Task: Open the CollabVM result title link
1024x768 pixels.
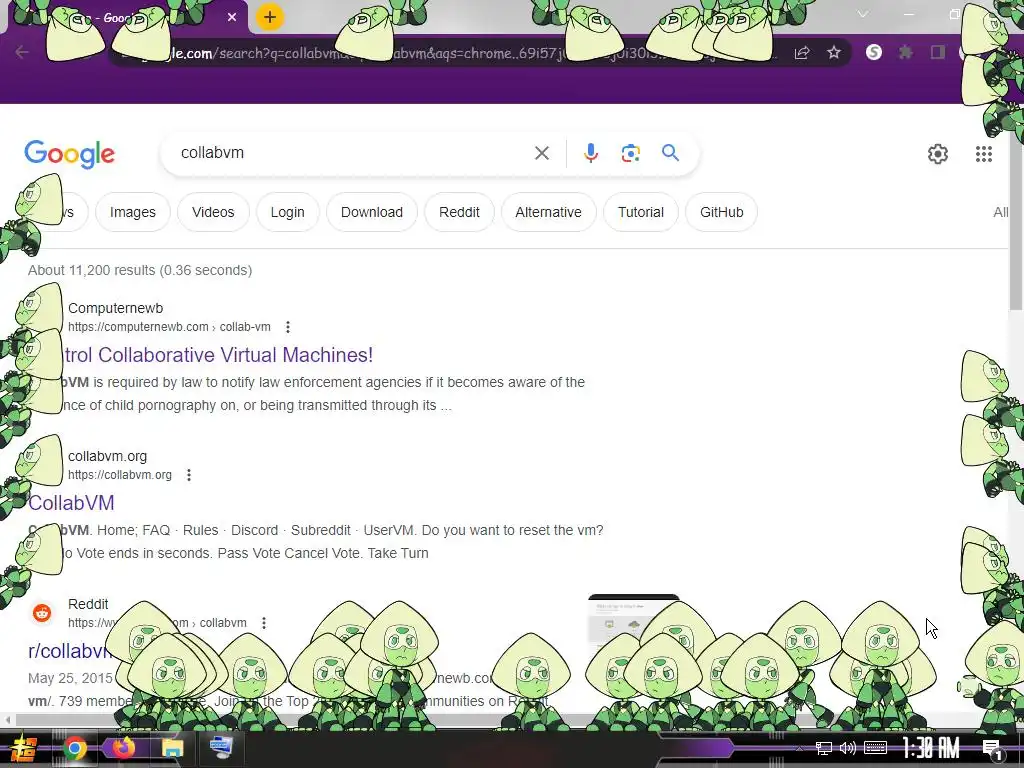Action: (x=71, y=503)
